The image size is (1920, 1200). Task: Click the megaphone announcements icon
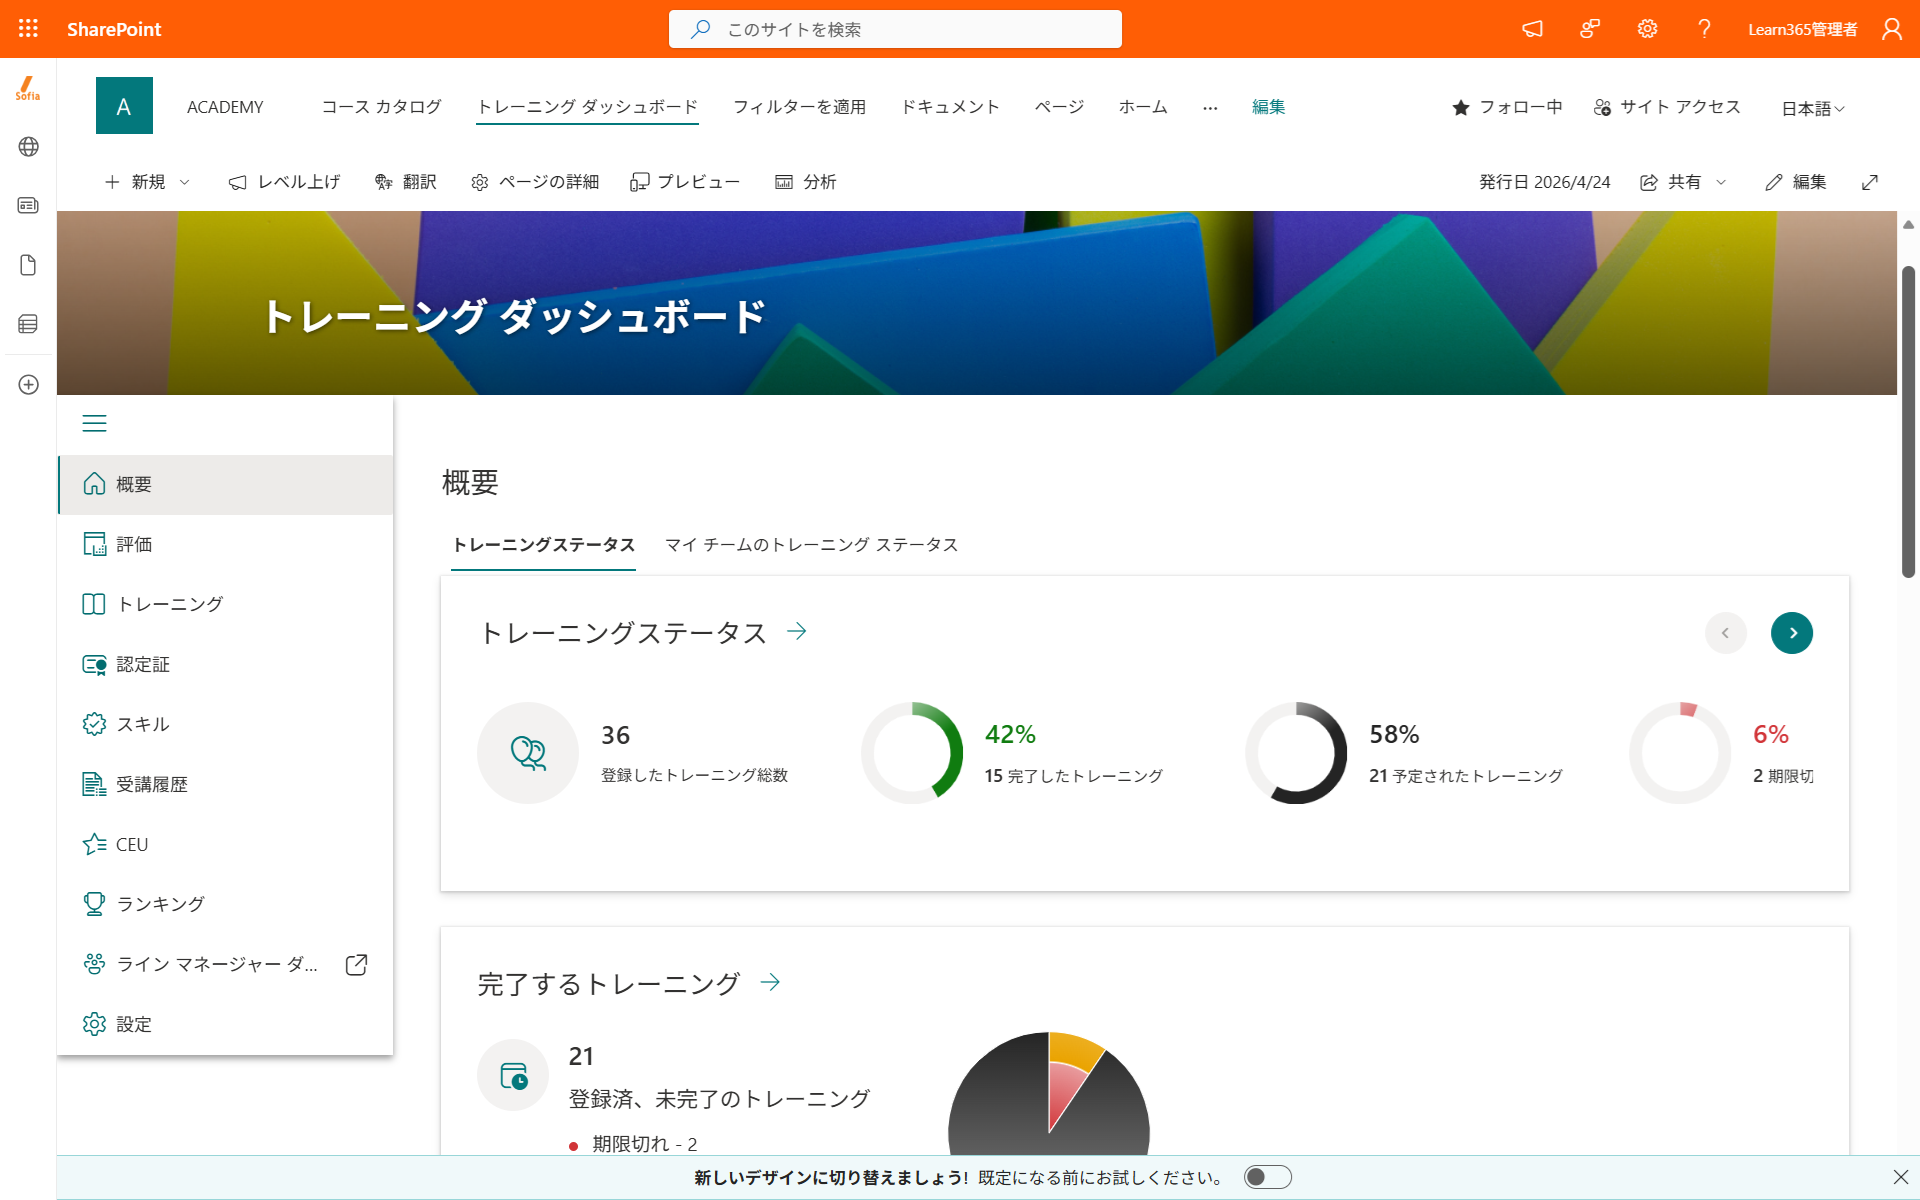pyautogui.click(x=1532, y=29)
